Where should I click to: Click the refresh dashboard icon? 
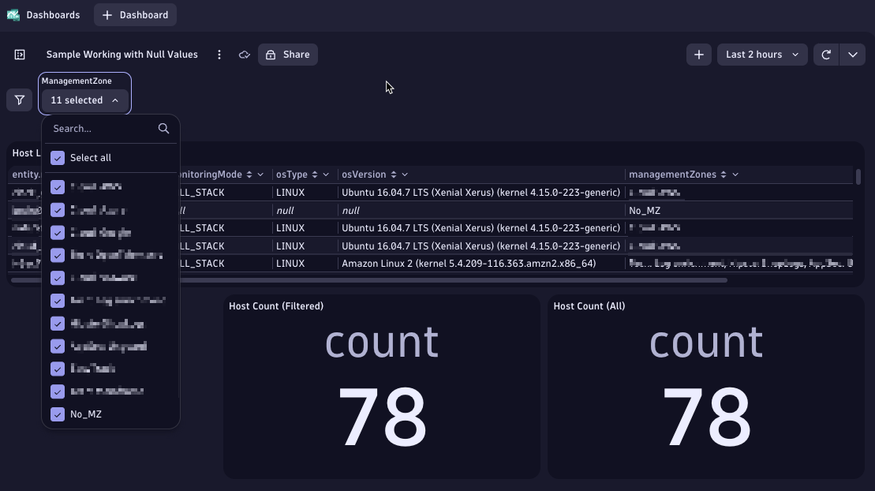[826, 55]
